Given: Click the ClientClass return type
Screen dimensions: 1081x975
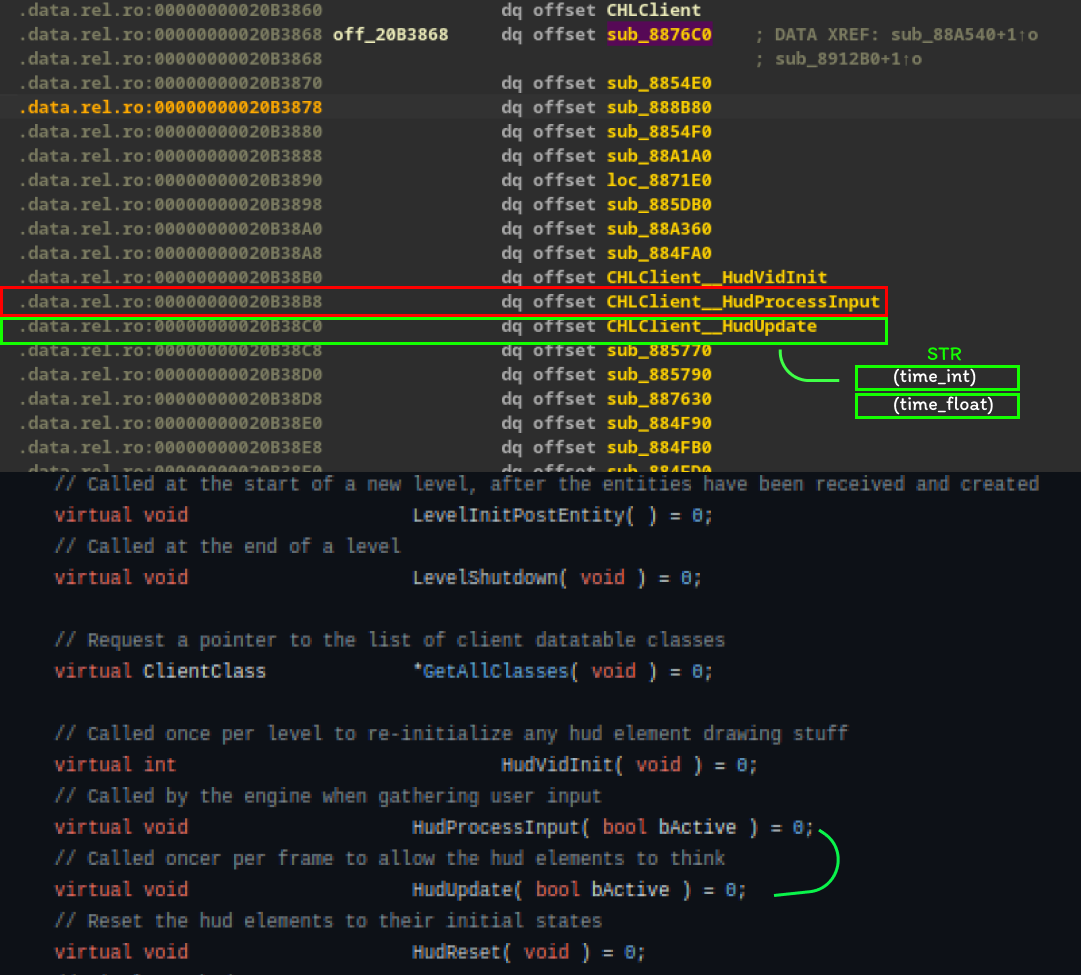Looking at the screenshot, I should pos(204,671).
